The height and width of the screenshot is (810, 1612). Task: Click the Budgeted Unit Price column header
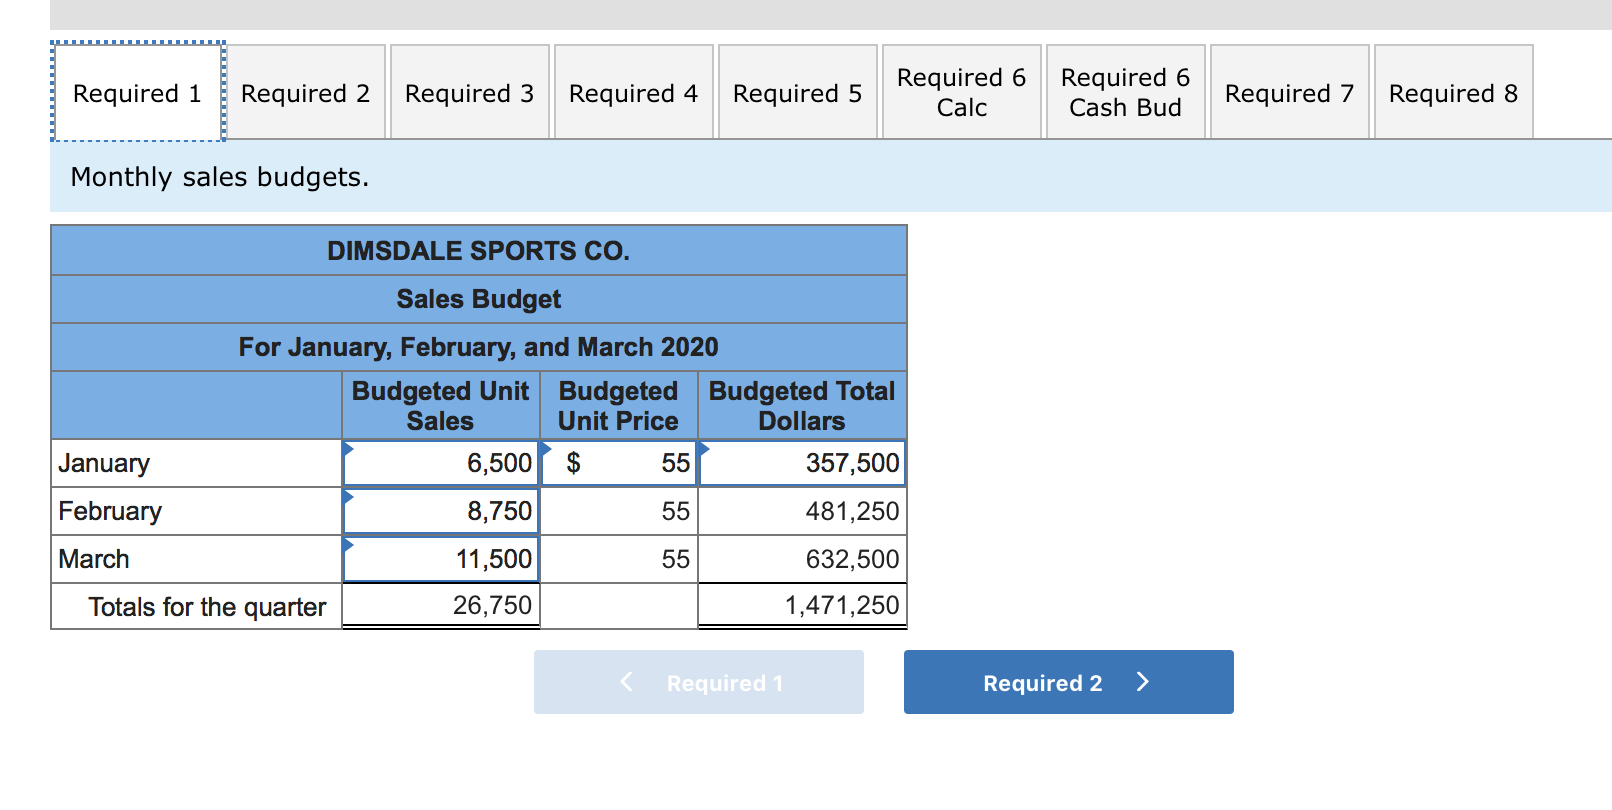(619, 405)
